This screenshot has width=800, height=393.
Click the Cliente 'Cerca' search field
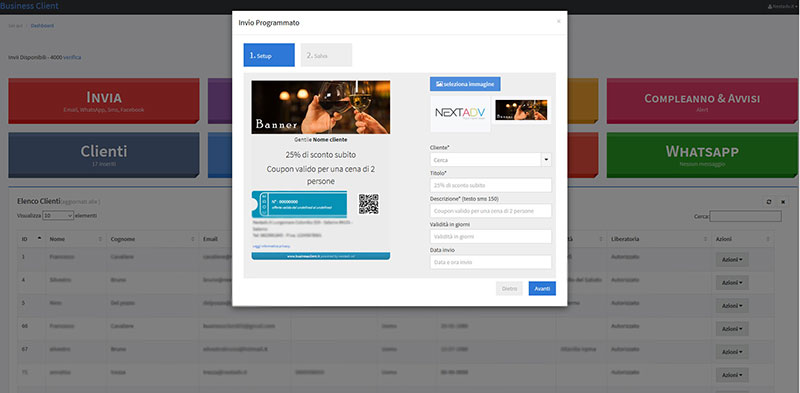[x=485, y=160]
